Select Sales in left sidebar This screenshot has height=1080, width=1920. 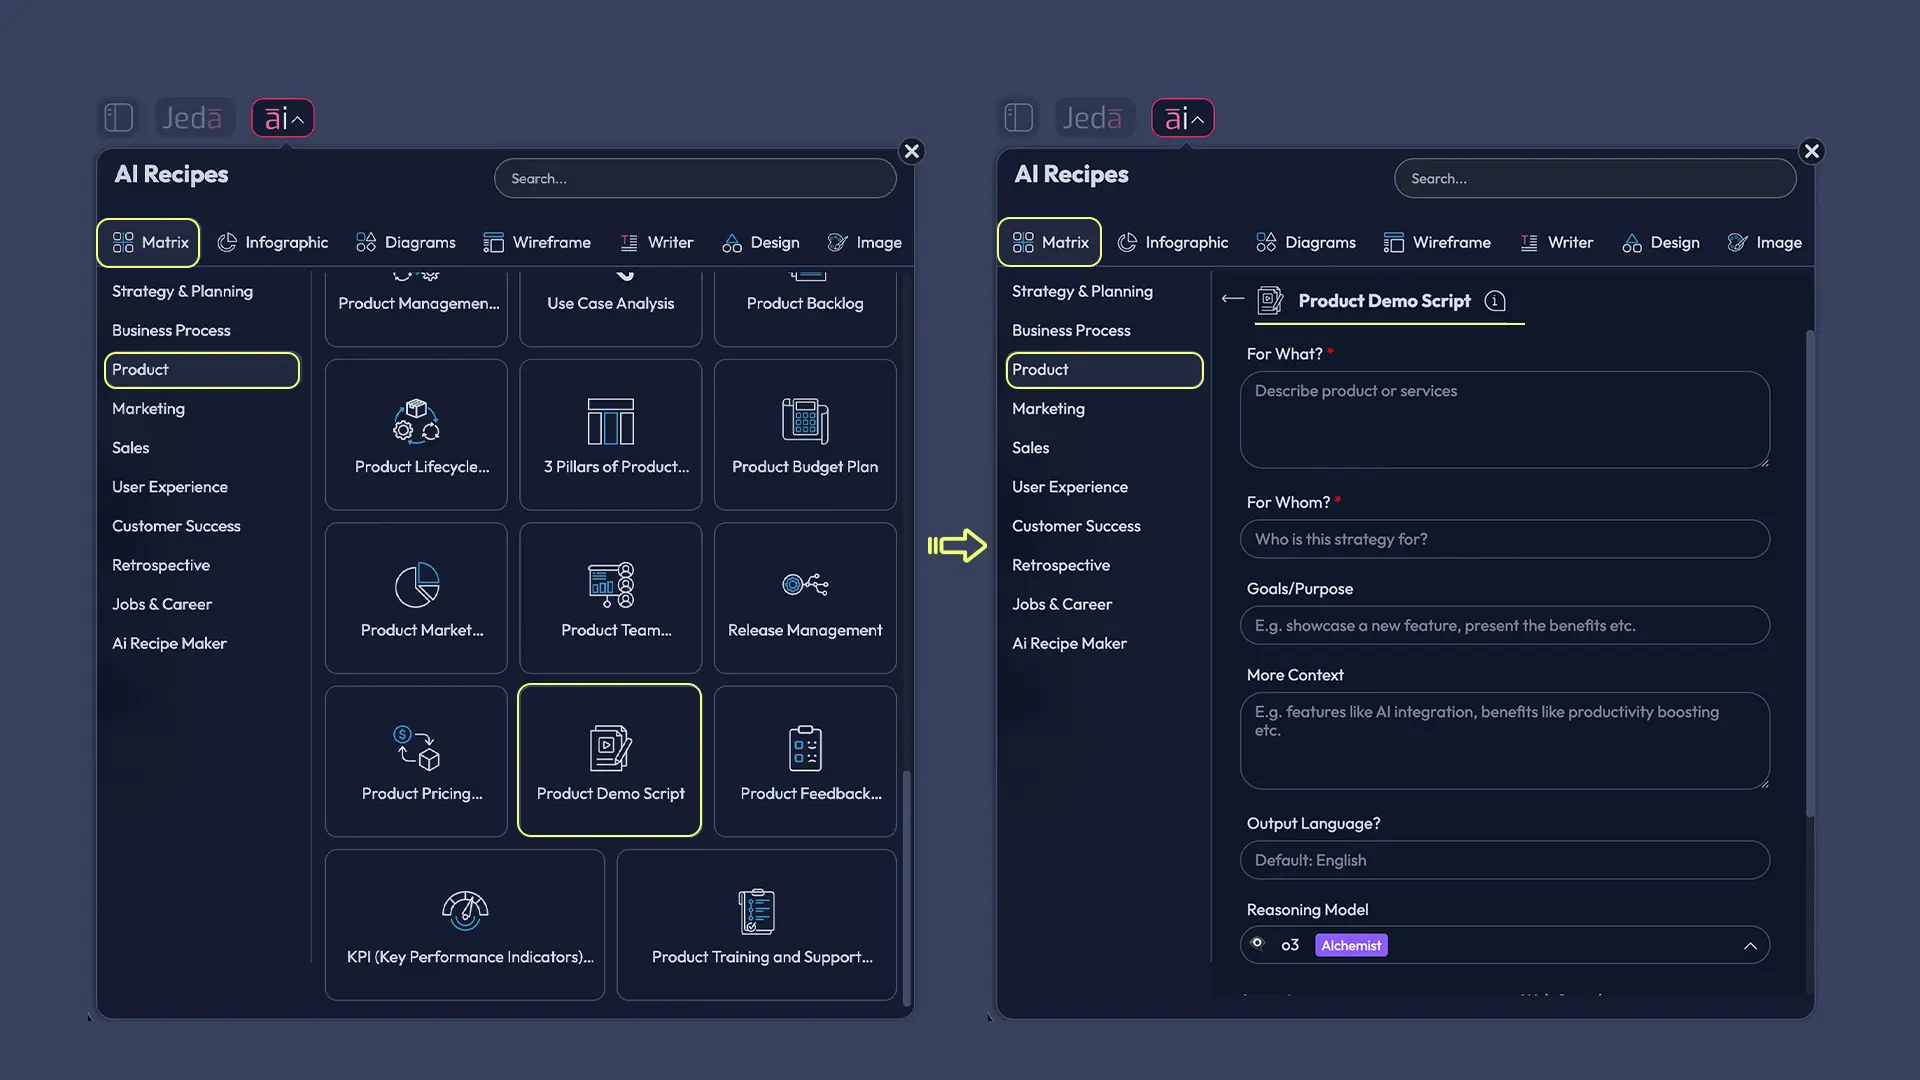130,448
